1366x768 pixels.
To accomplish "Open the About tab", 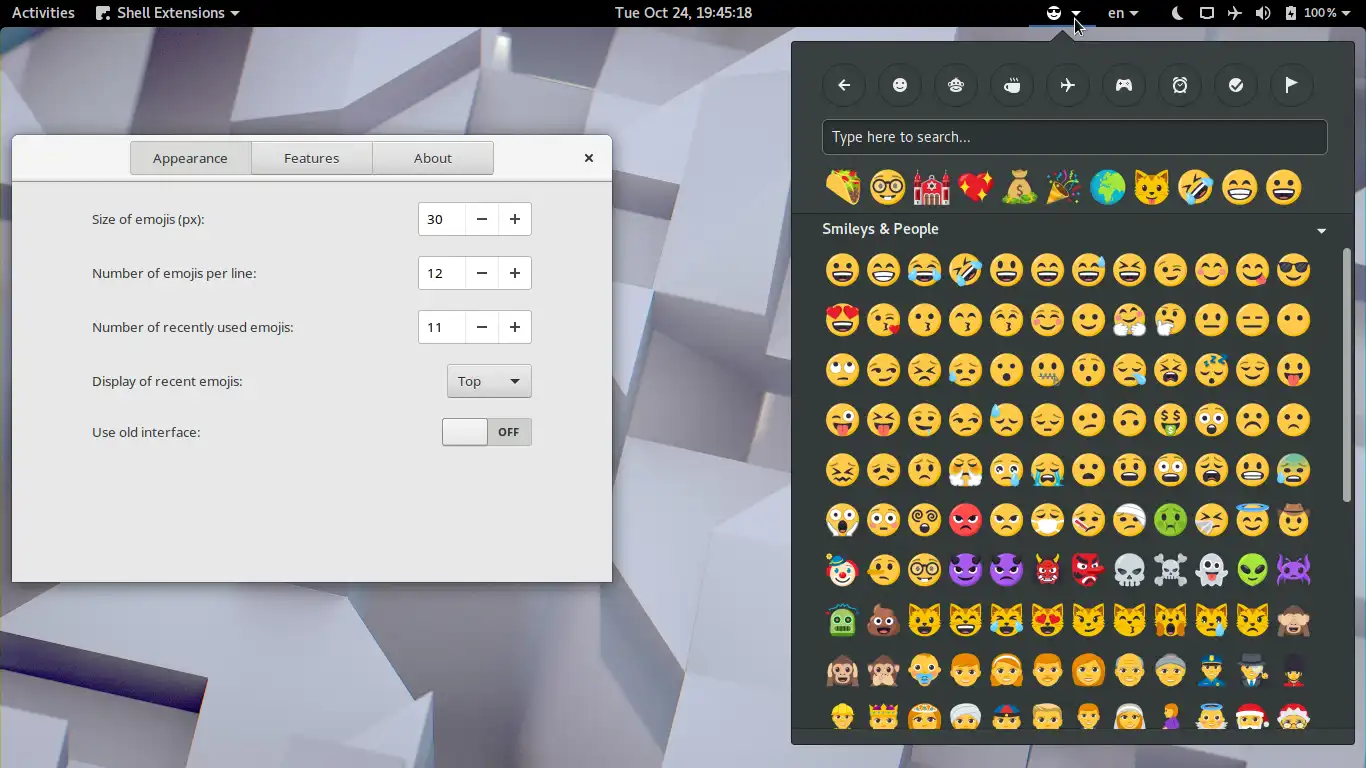I will [x=432, y=158].
